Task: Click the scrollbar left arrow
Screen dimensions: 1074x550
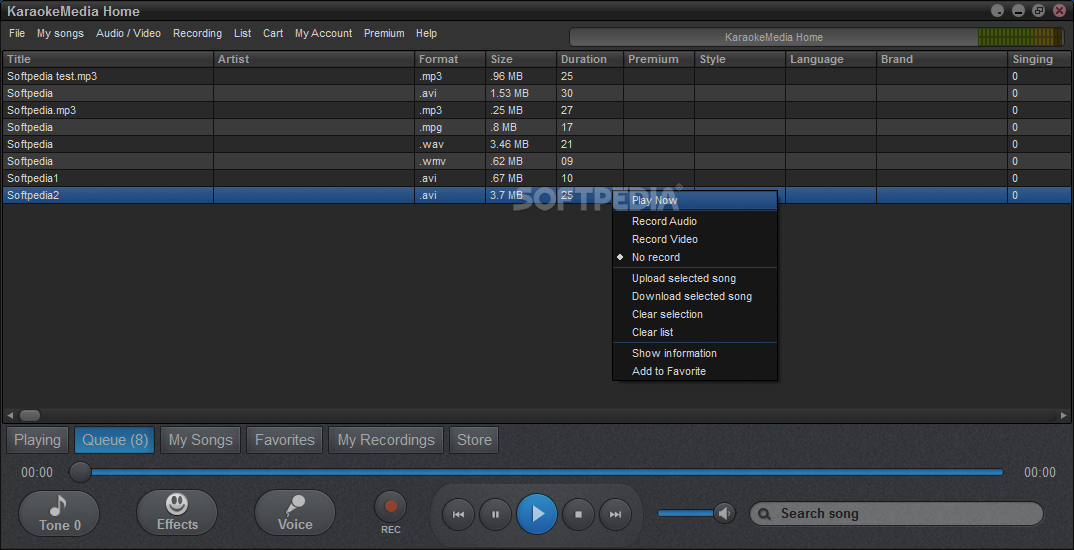Action: point(10,415)
